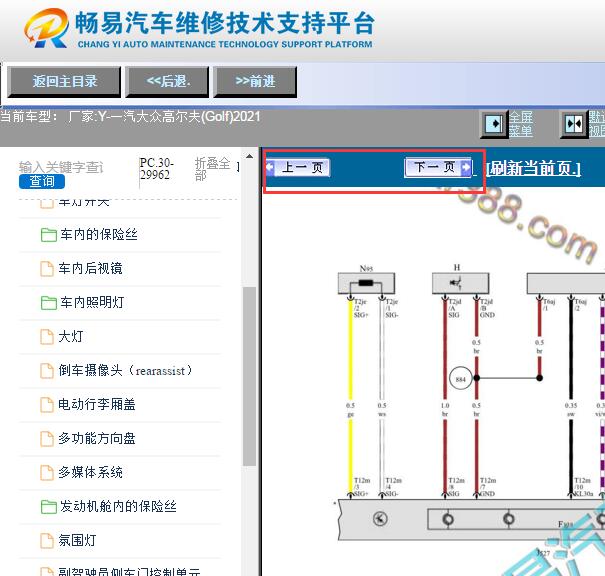Open 多功能方向盘 document
This screenshot has width=605, height=576.
96,438
